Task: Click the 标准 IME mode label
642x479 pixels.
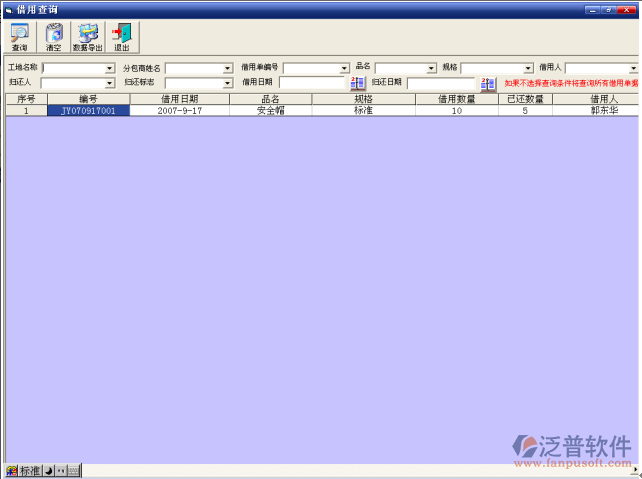Action: coord(30,471)
